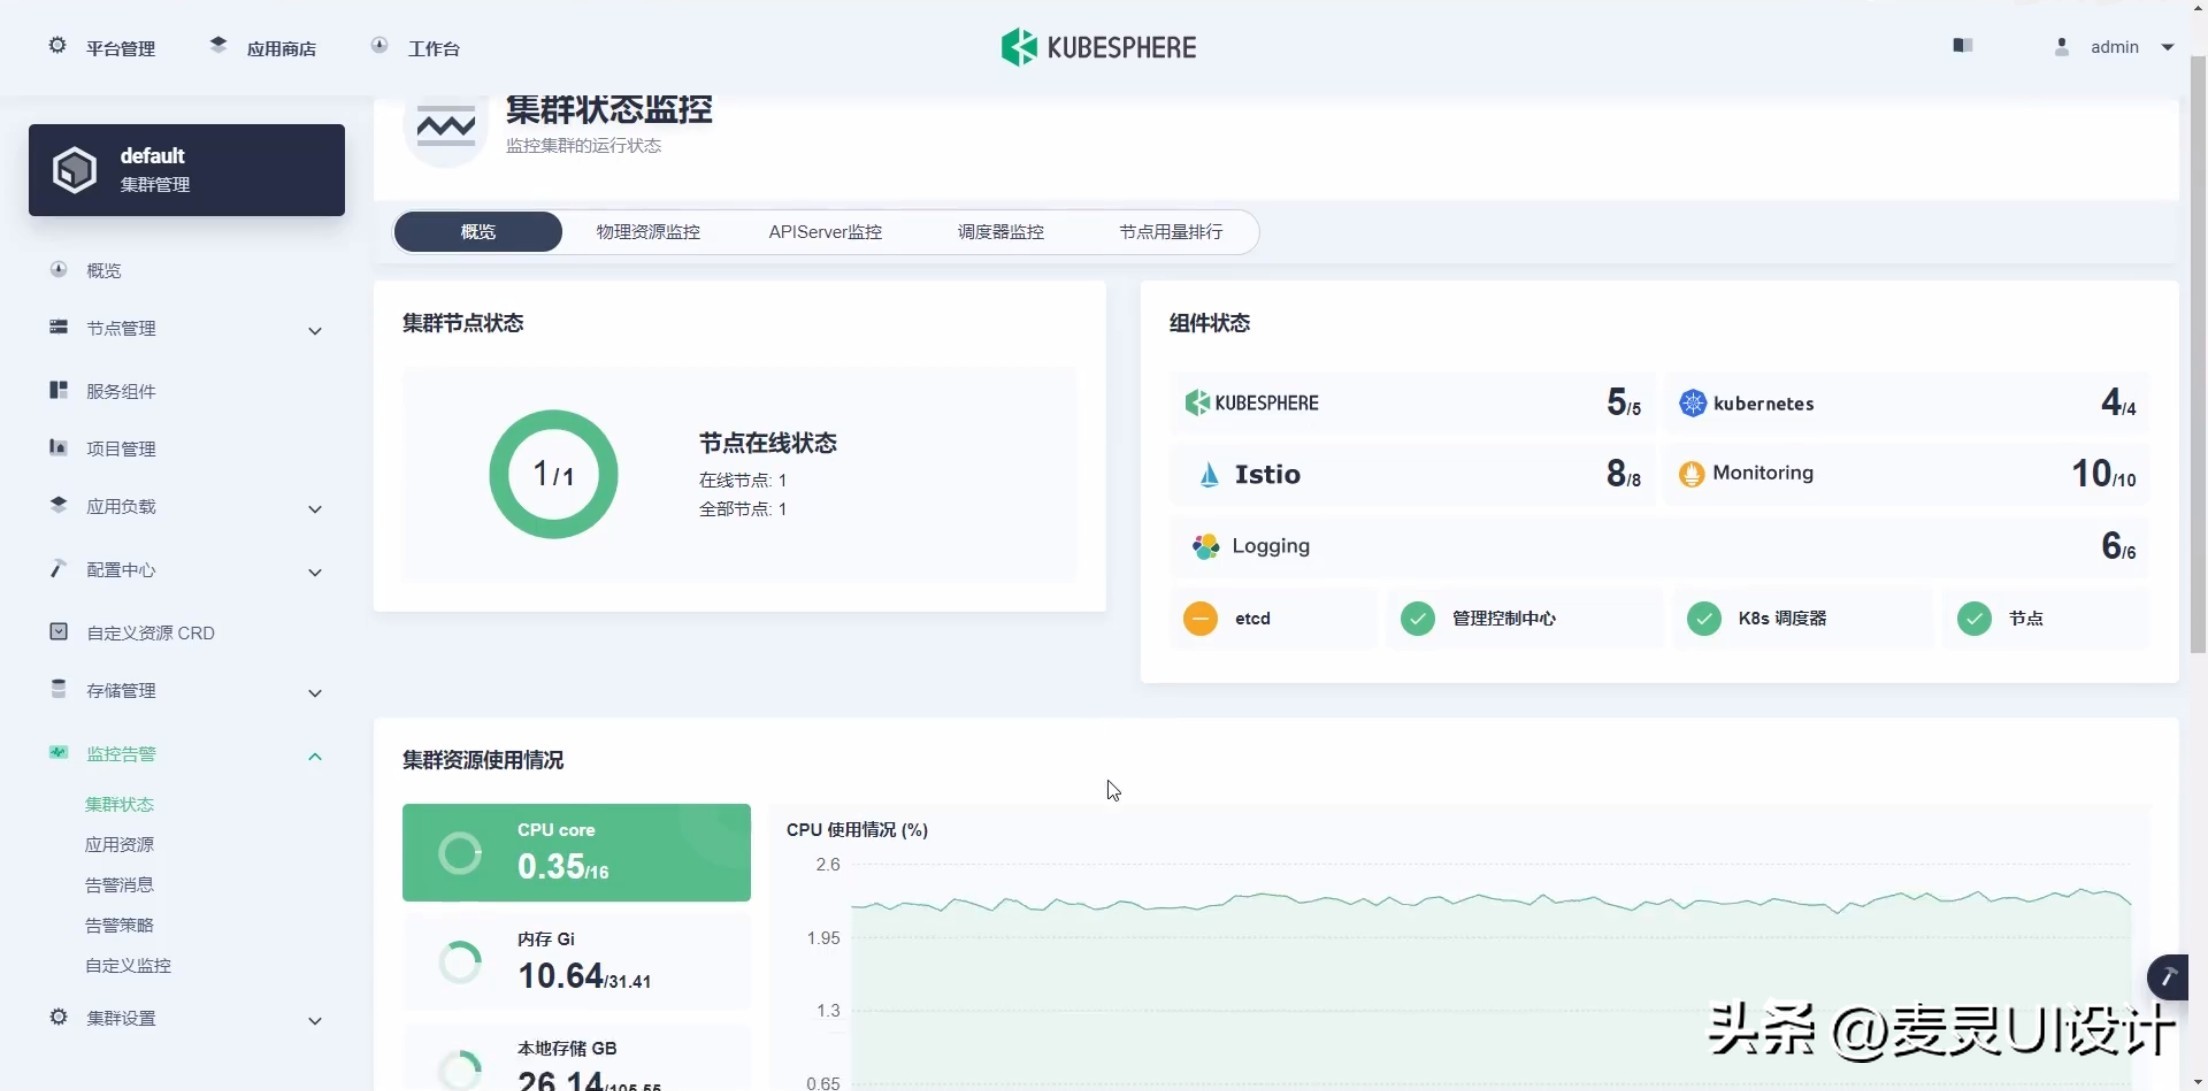Collapse the 监控告警 sidebar section
The width and height of the screenshot is (2208, 1091).
tap(314, 755)
